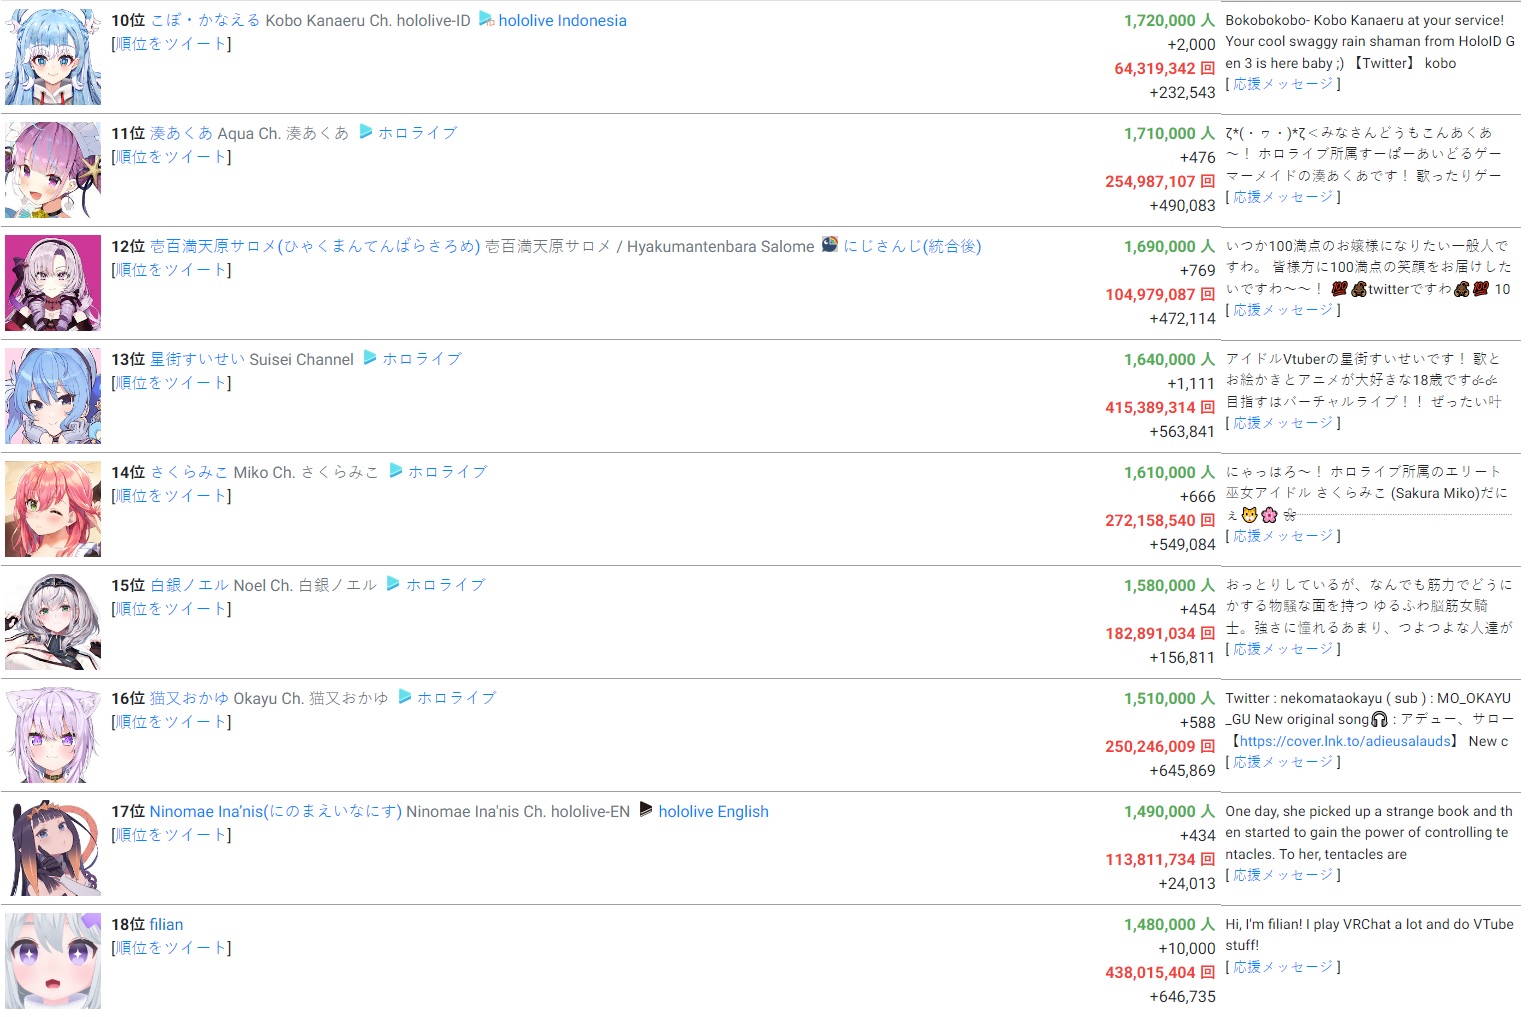This screenshot has height=1017, width=1531.
Task: Open the 星街すいせい channel link
Action: [x=197, y=359]
